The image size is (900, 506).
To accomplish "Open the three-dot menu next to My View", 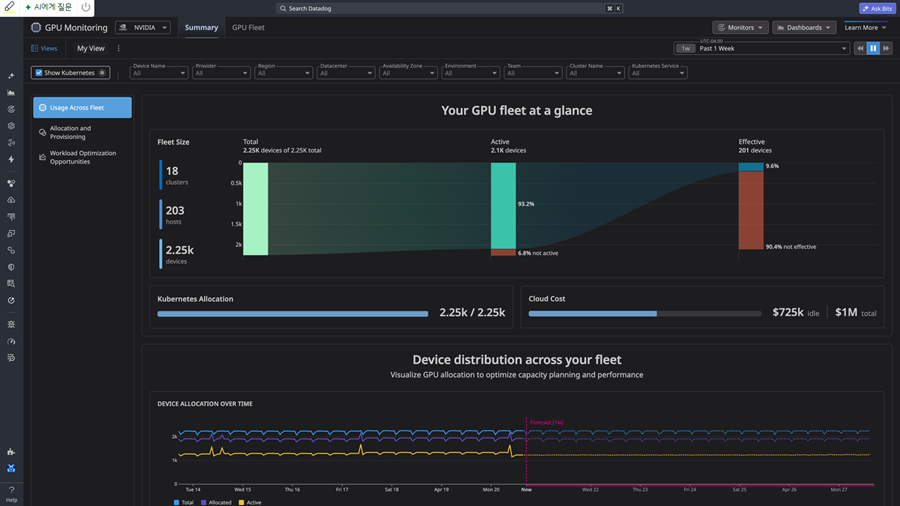I will click(x=118, y=48).
